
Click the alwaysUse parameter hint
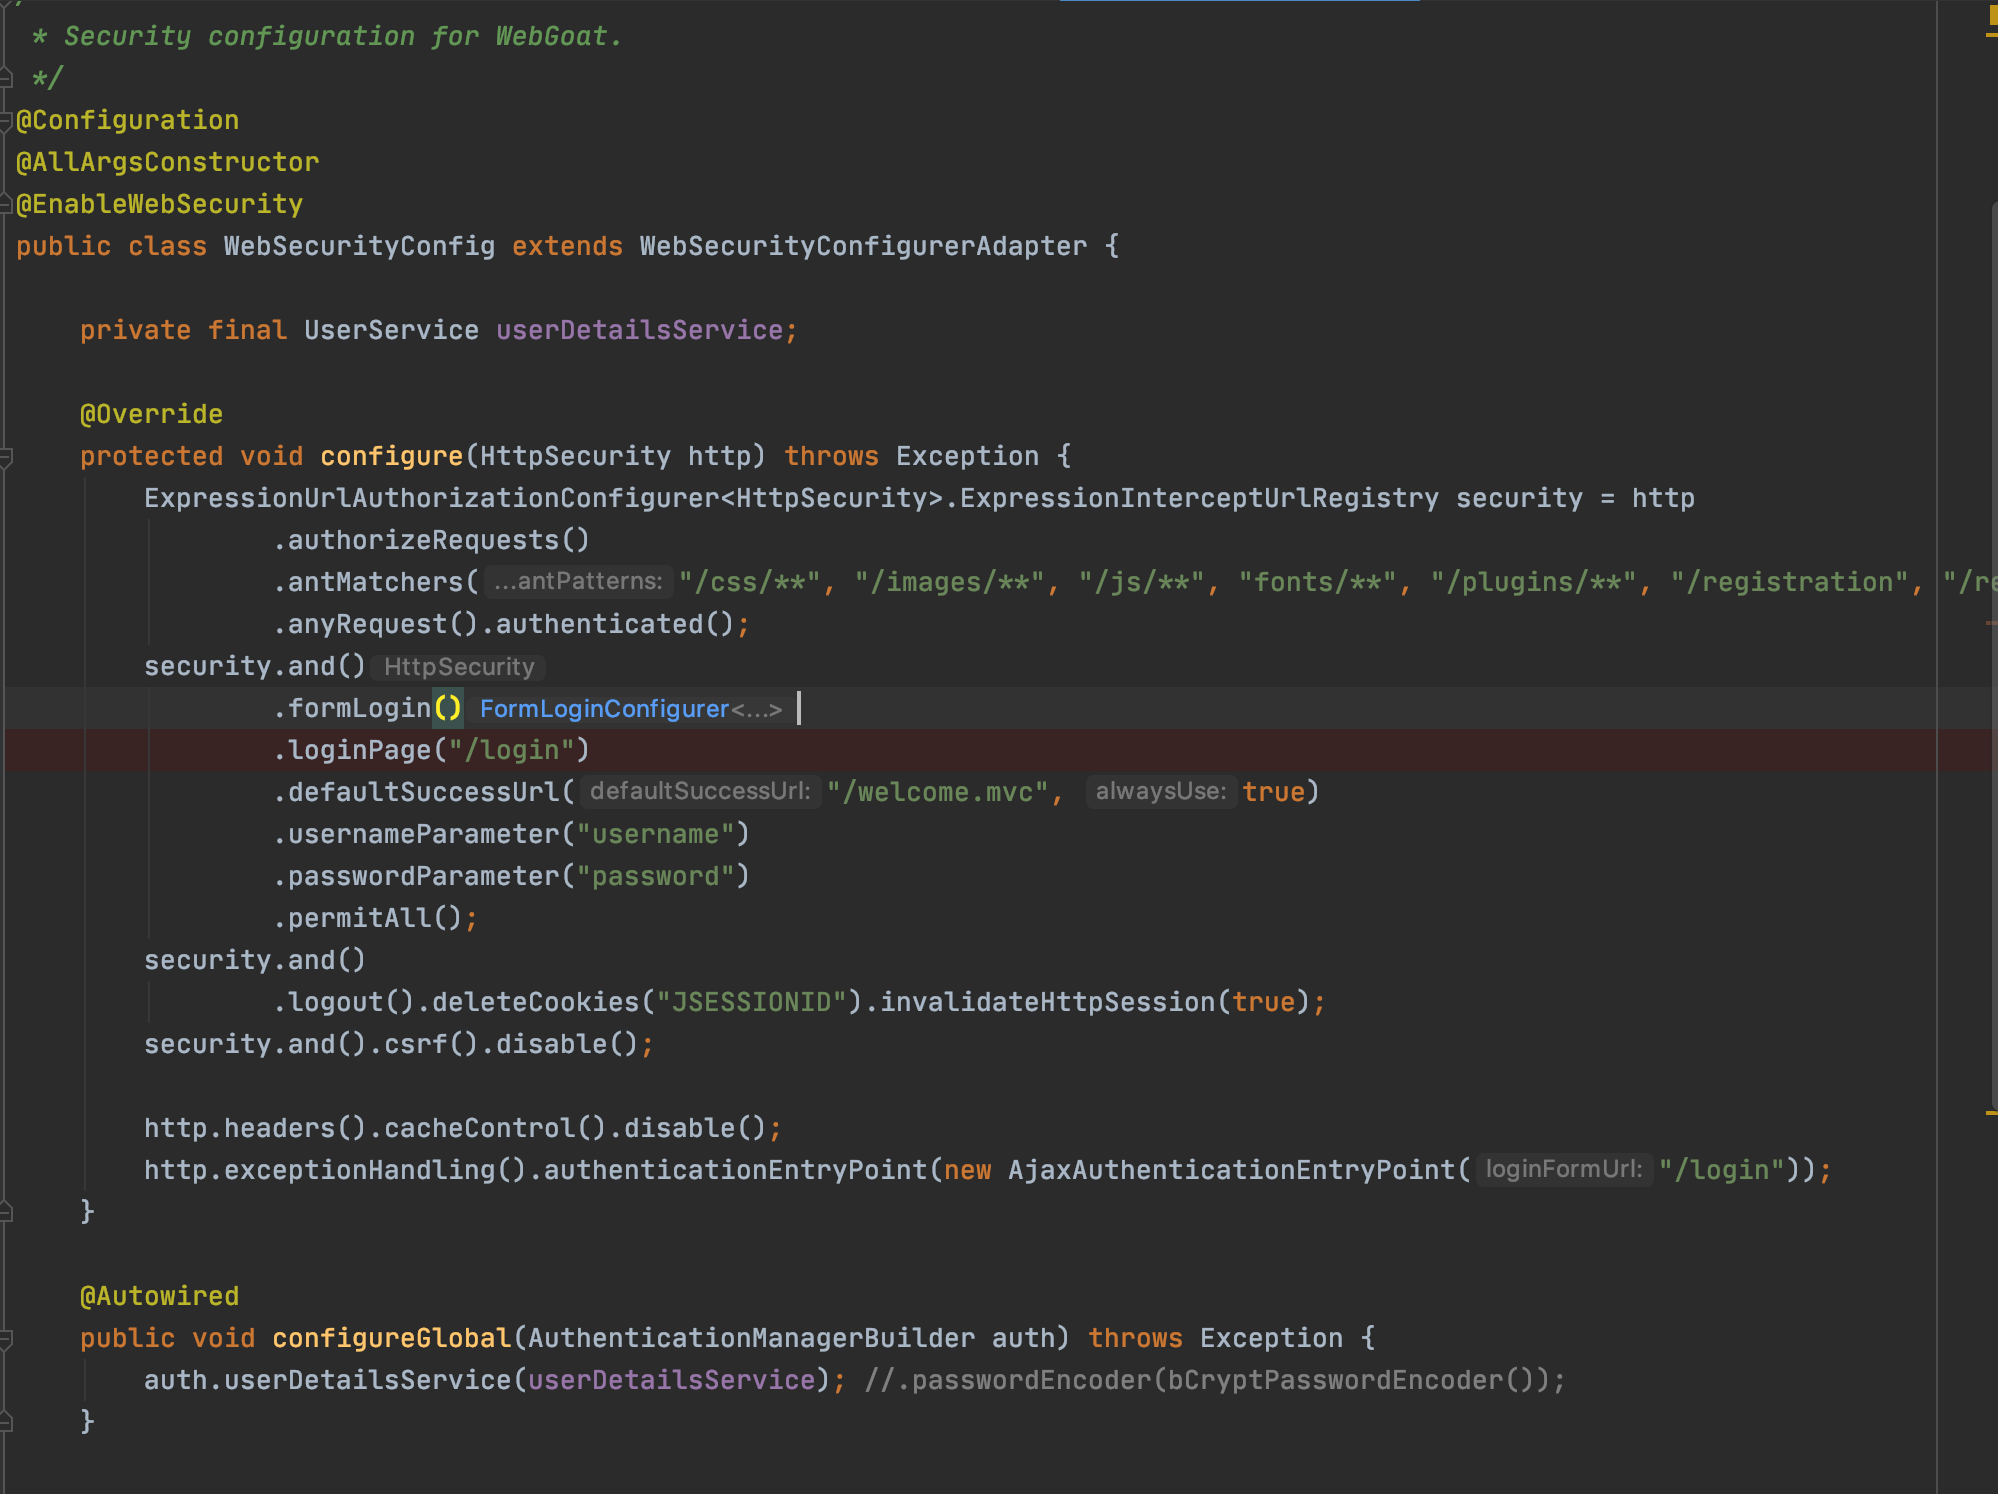coord(1160,792)
